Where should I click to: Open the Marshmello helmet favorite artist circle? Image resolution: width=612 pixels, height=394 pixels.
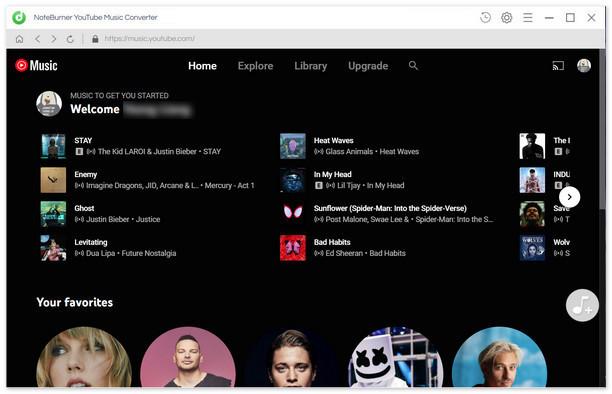pos(395,357)
